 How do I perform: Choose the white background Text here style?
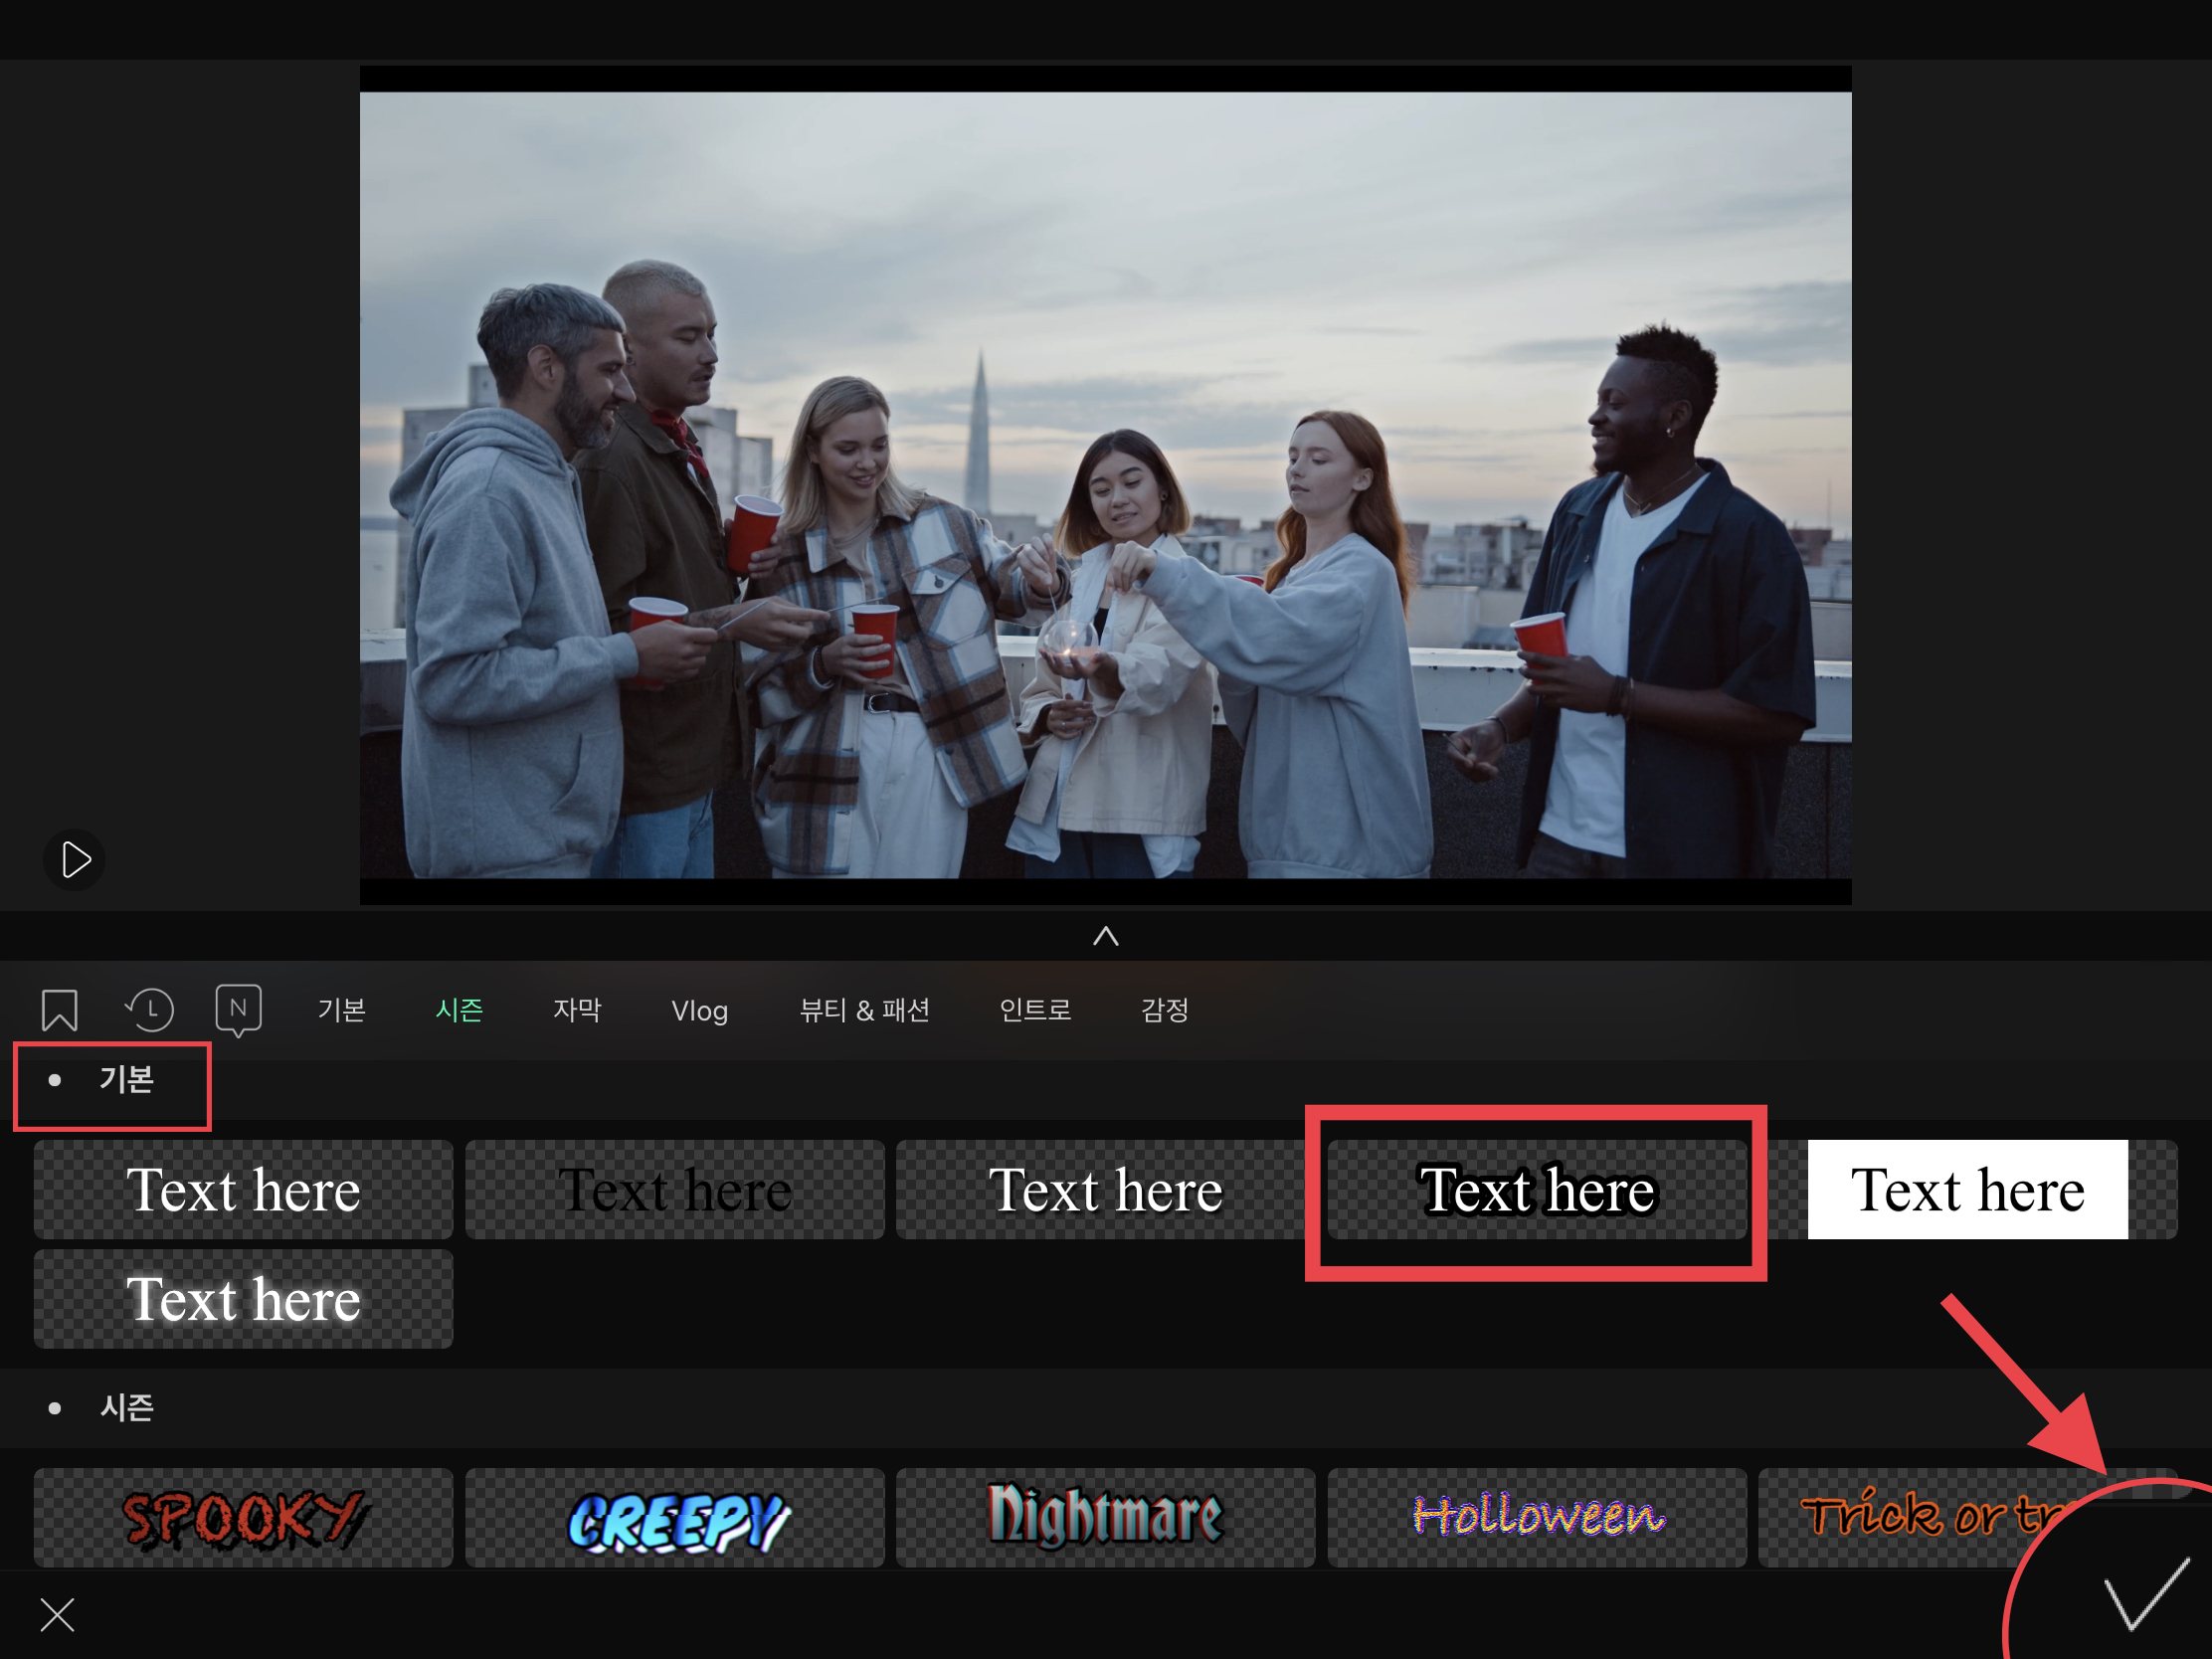(1967, 1190)
